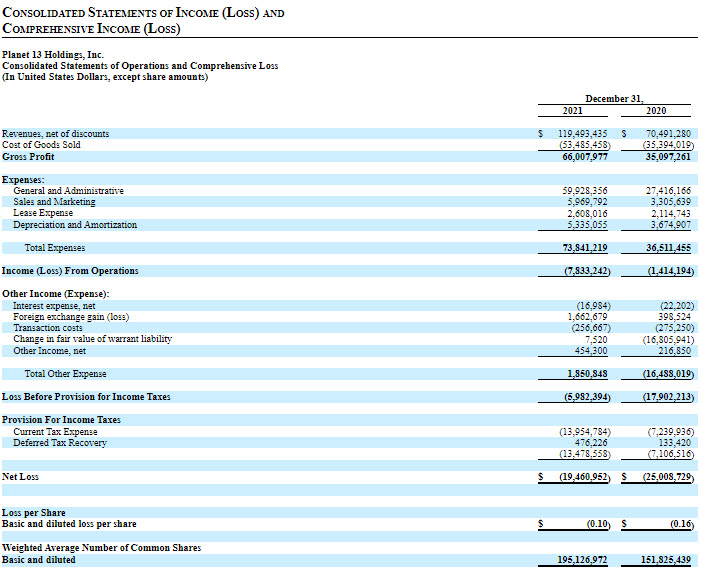Select the 'Transaction costs' row label
Image resolution: width=701 pixels, height=578 pixels.
tap(48, 328)
